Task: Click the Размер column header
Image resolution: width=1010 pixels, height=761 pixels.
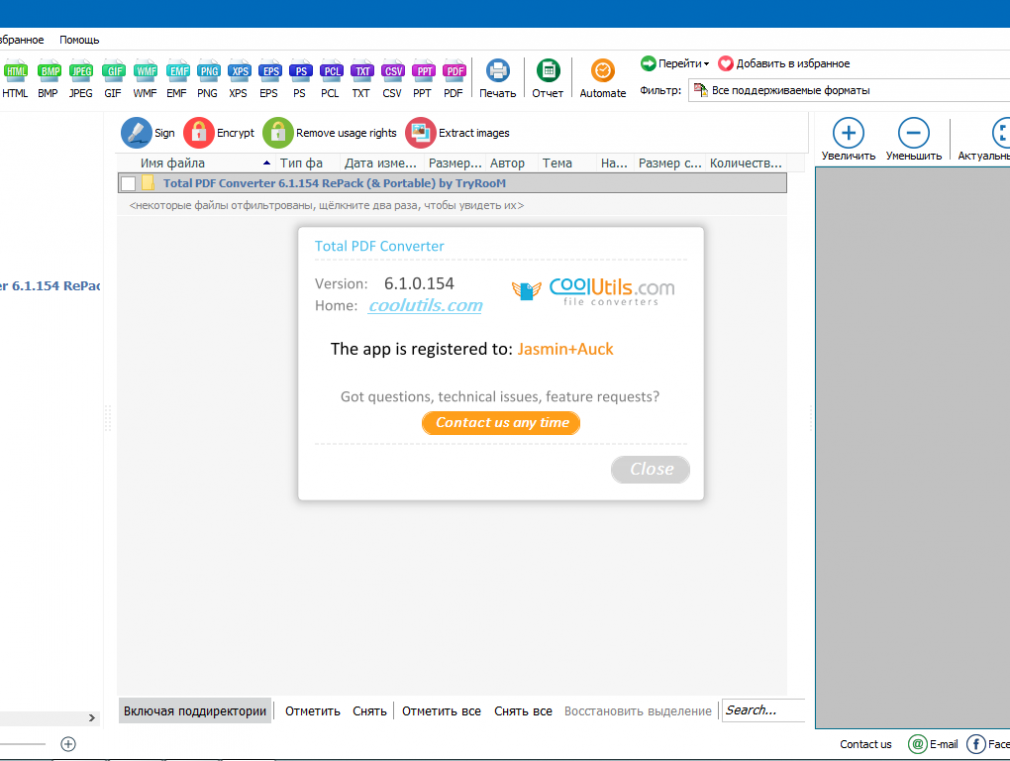Action: [455, 163]
